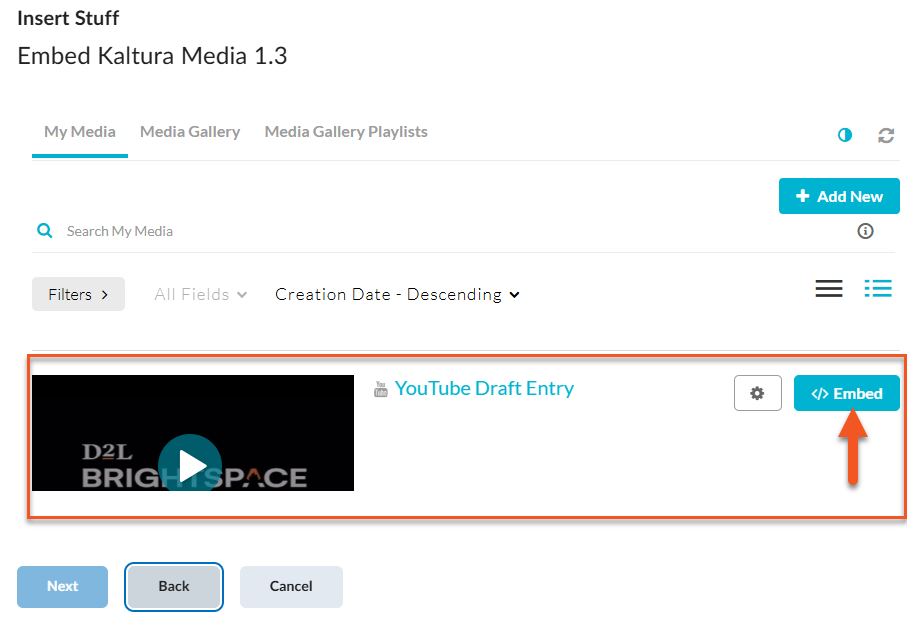The image size is (907, 622).
Task: Click the refresh media list icon
Action: [x=886, y=135]
